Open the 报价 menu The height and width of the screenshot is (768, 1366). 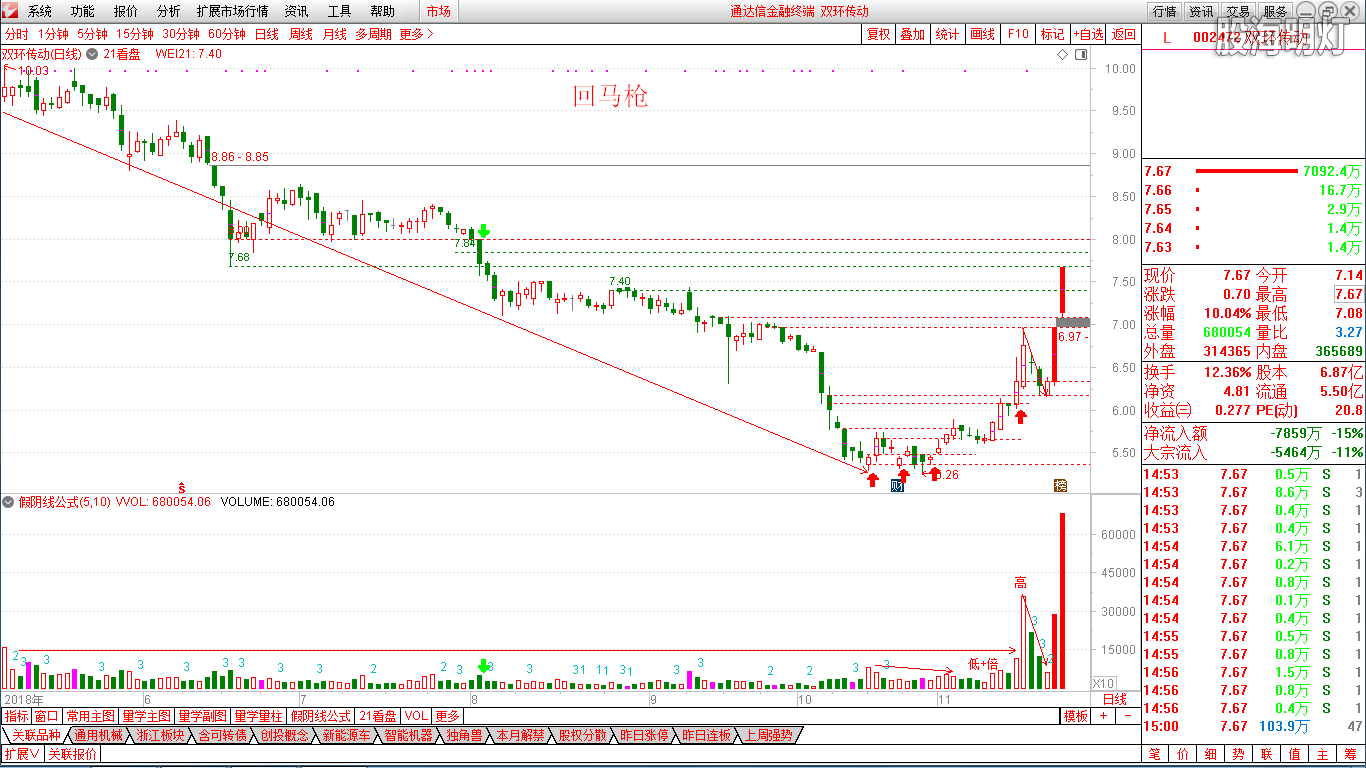pos(126,12)
